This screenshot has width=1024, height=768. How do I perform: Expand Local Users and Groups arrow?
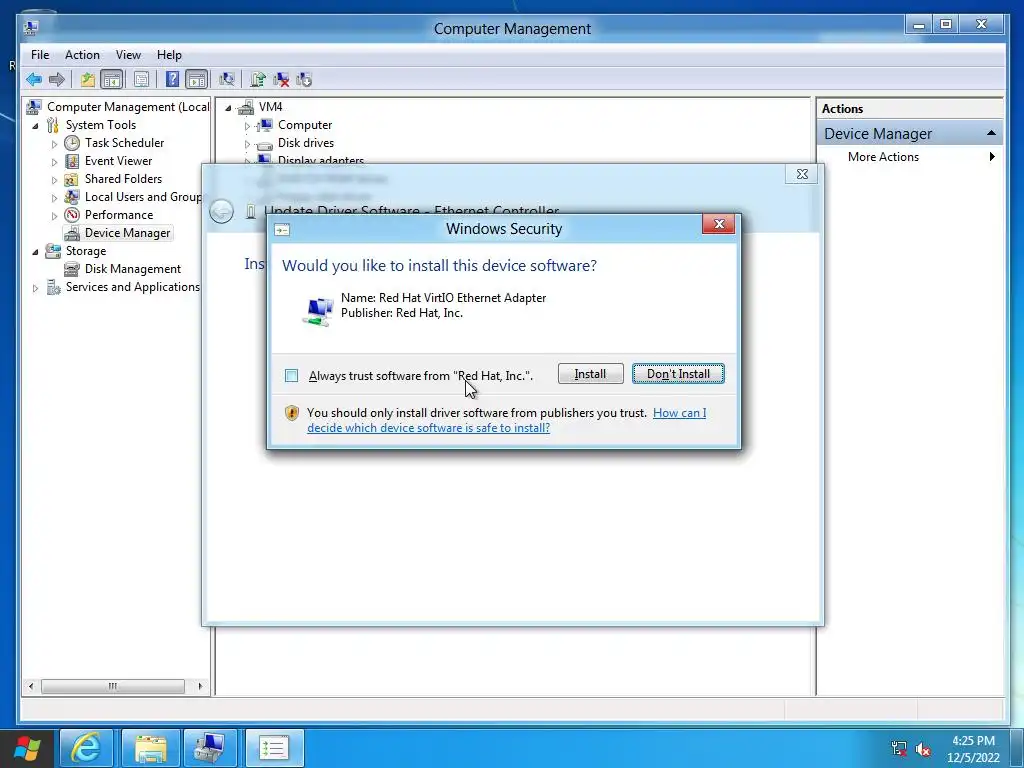(x=54, y=197)
